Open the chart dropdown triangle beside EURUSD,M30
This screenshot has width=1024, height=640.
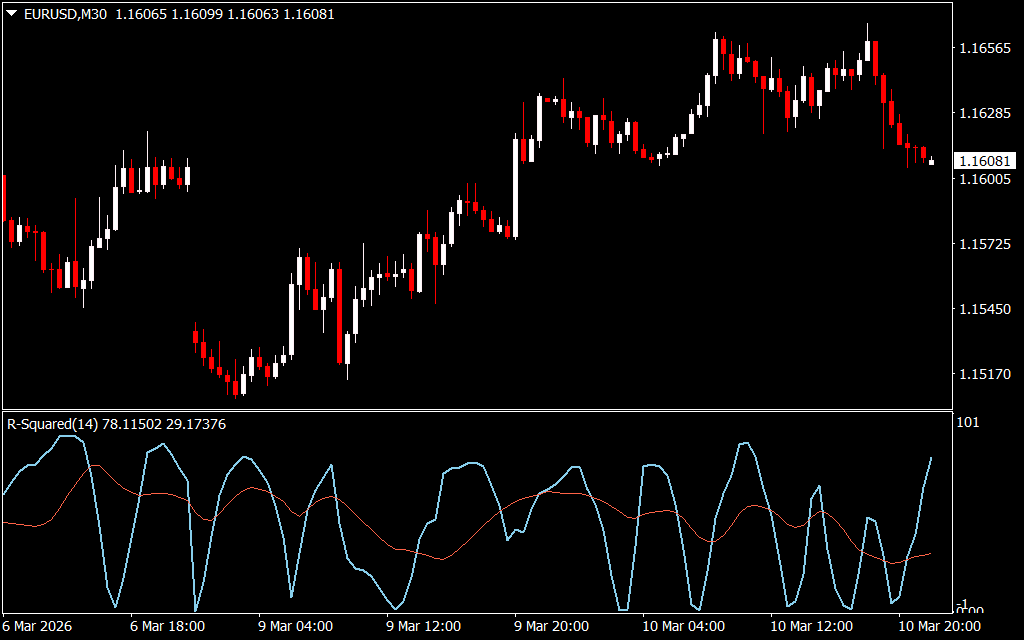(11, 14)
